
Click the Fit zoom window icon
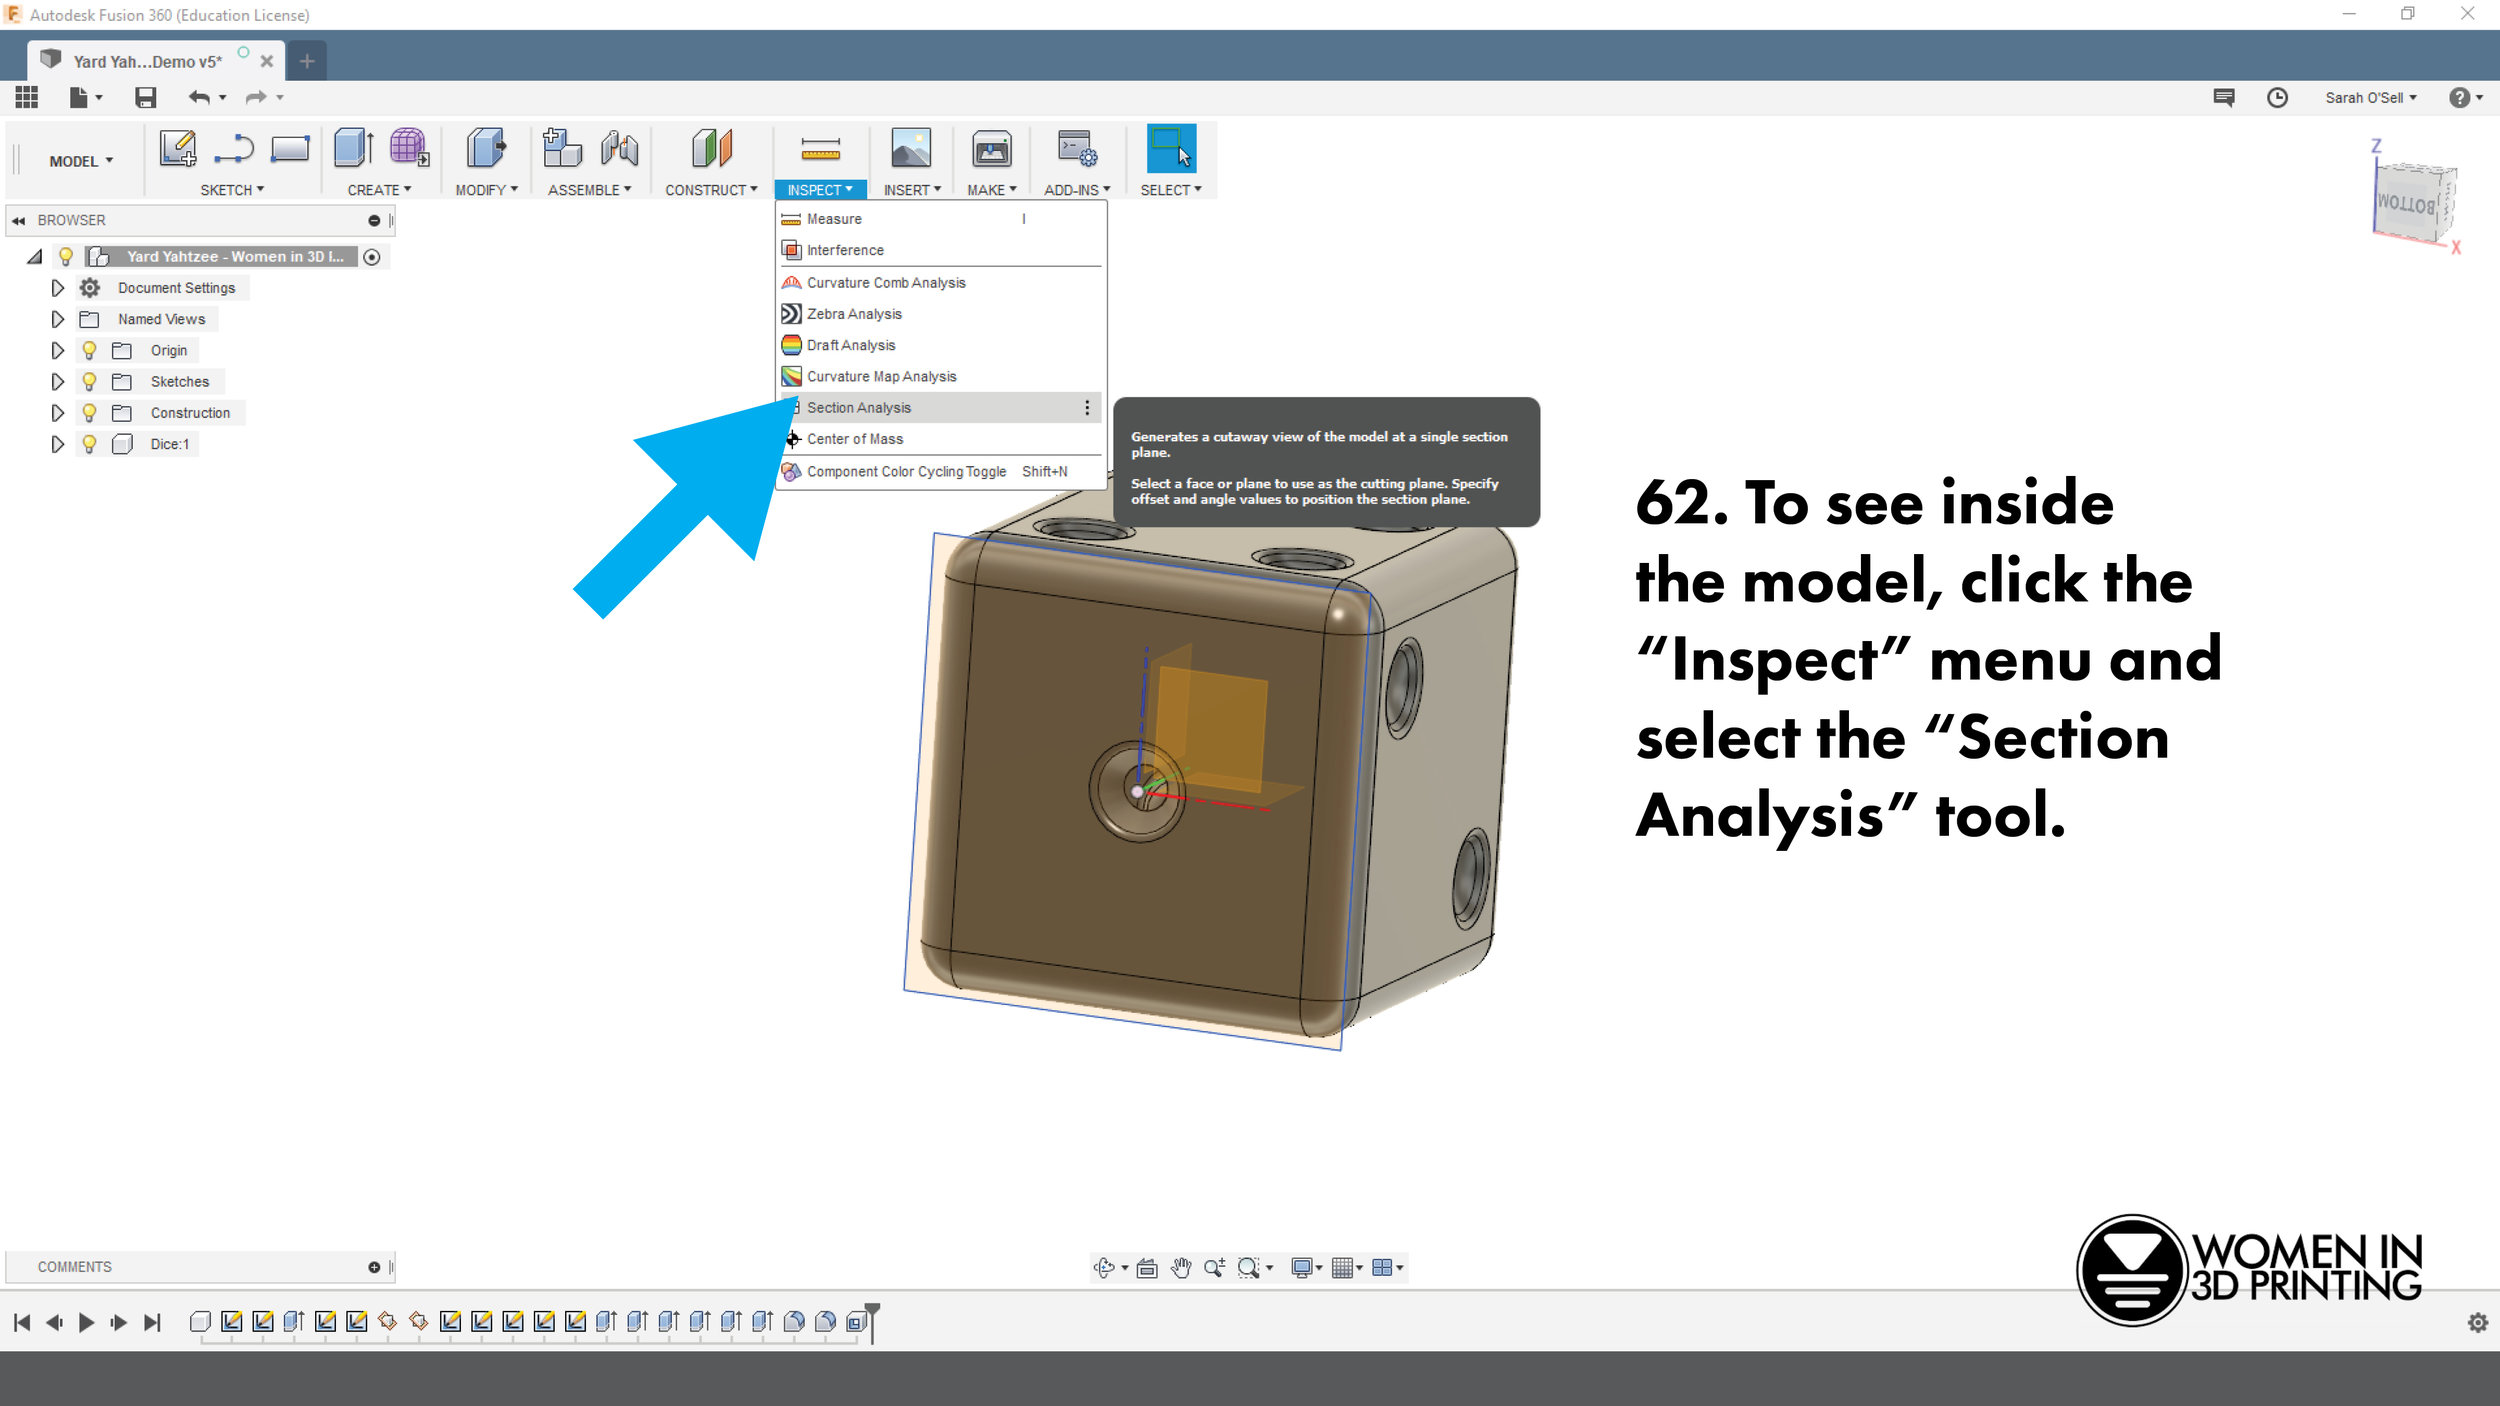tap(1248, 1268)
